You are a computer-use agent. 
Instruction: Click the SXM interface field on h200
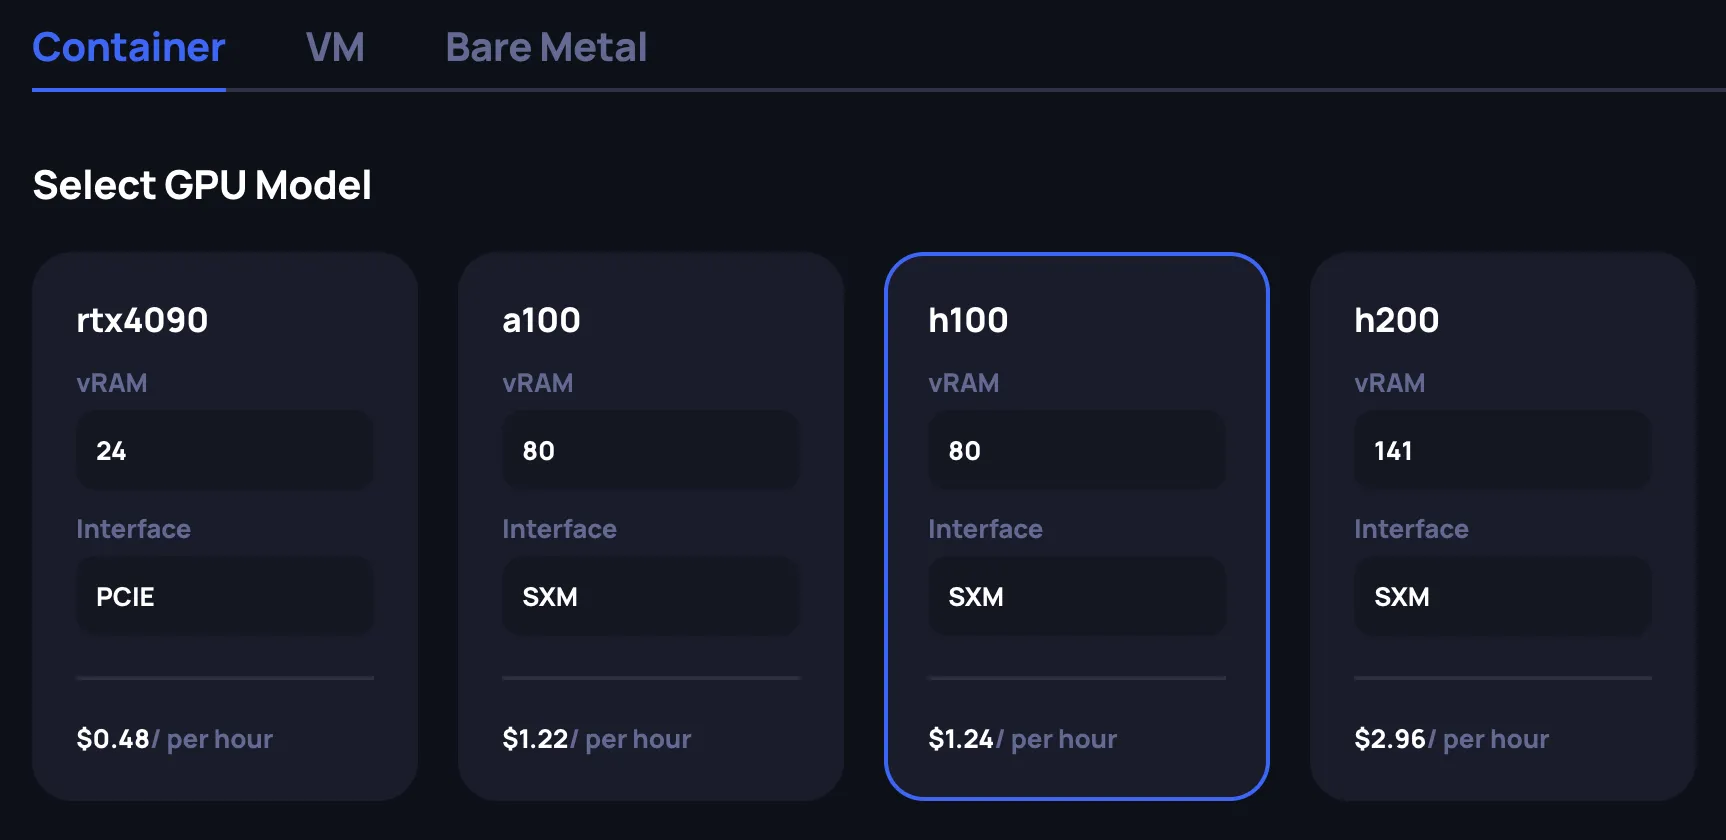click(1503, 596)
